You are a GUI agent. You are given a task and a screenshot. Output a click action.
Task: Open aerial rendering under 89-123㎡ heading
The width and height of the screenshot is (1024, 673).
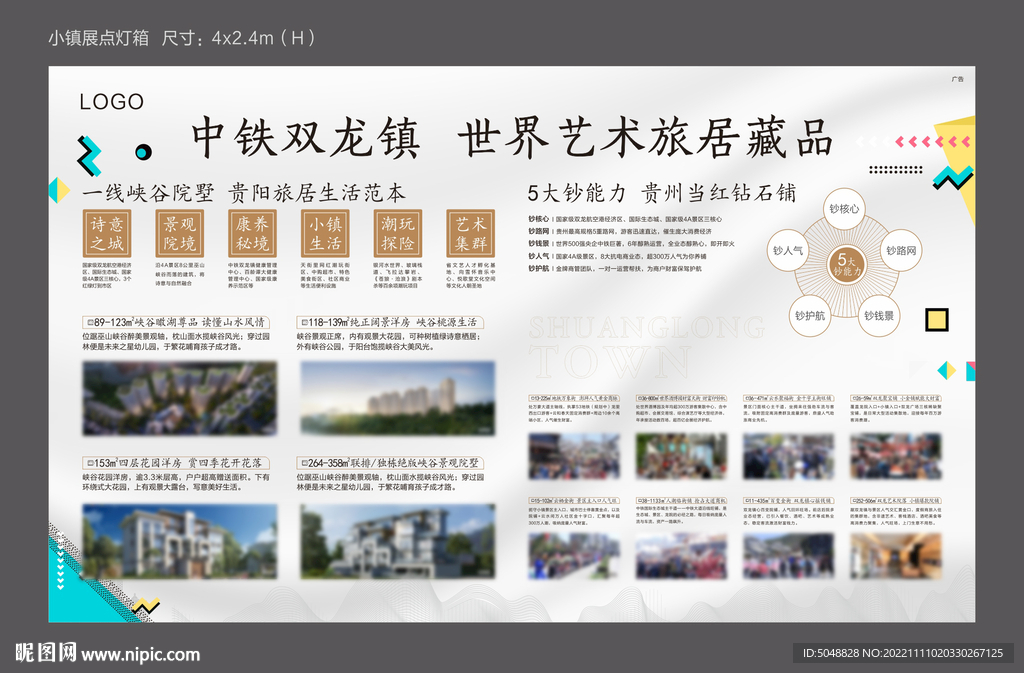(180, 398)
